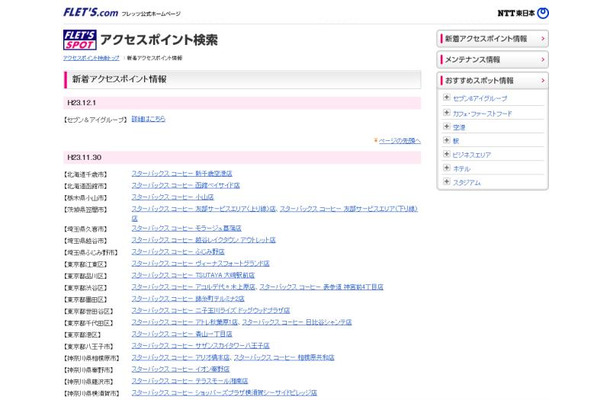This screenshot has height=400, width=610.
Task: Open the 駅 sidebar link
Action: click(x=456, y=141)
